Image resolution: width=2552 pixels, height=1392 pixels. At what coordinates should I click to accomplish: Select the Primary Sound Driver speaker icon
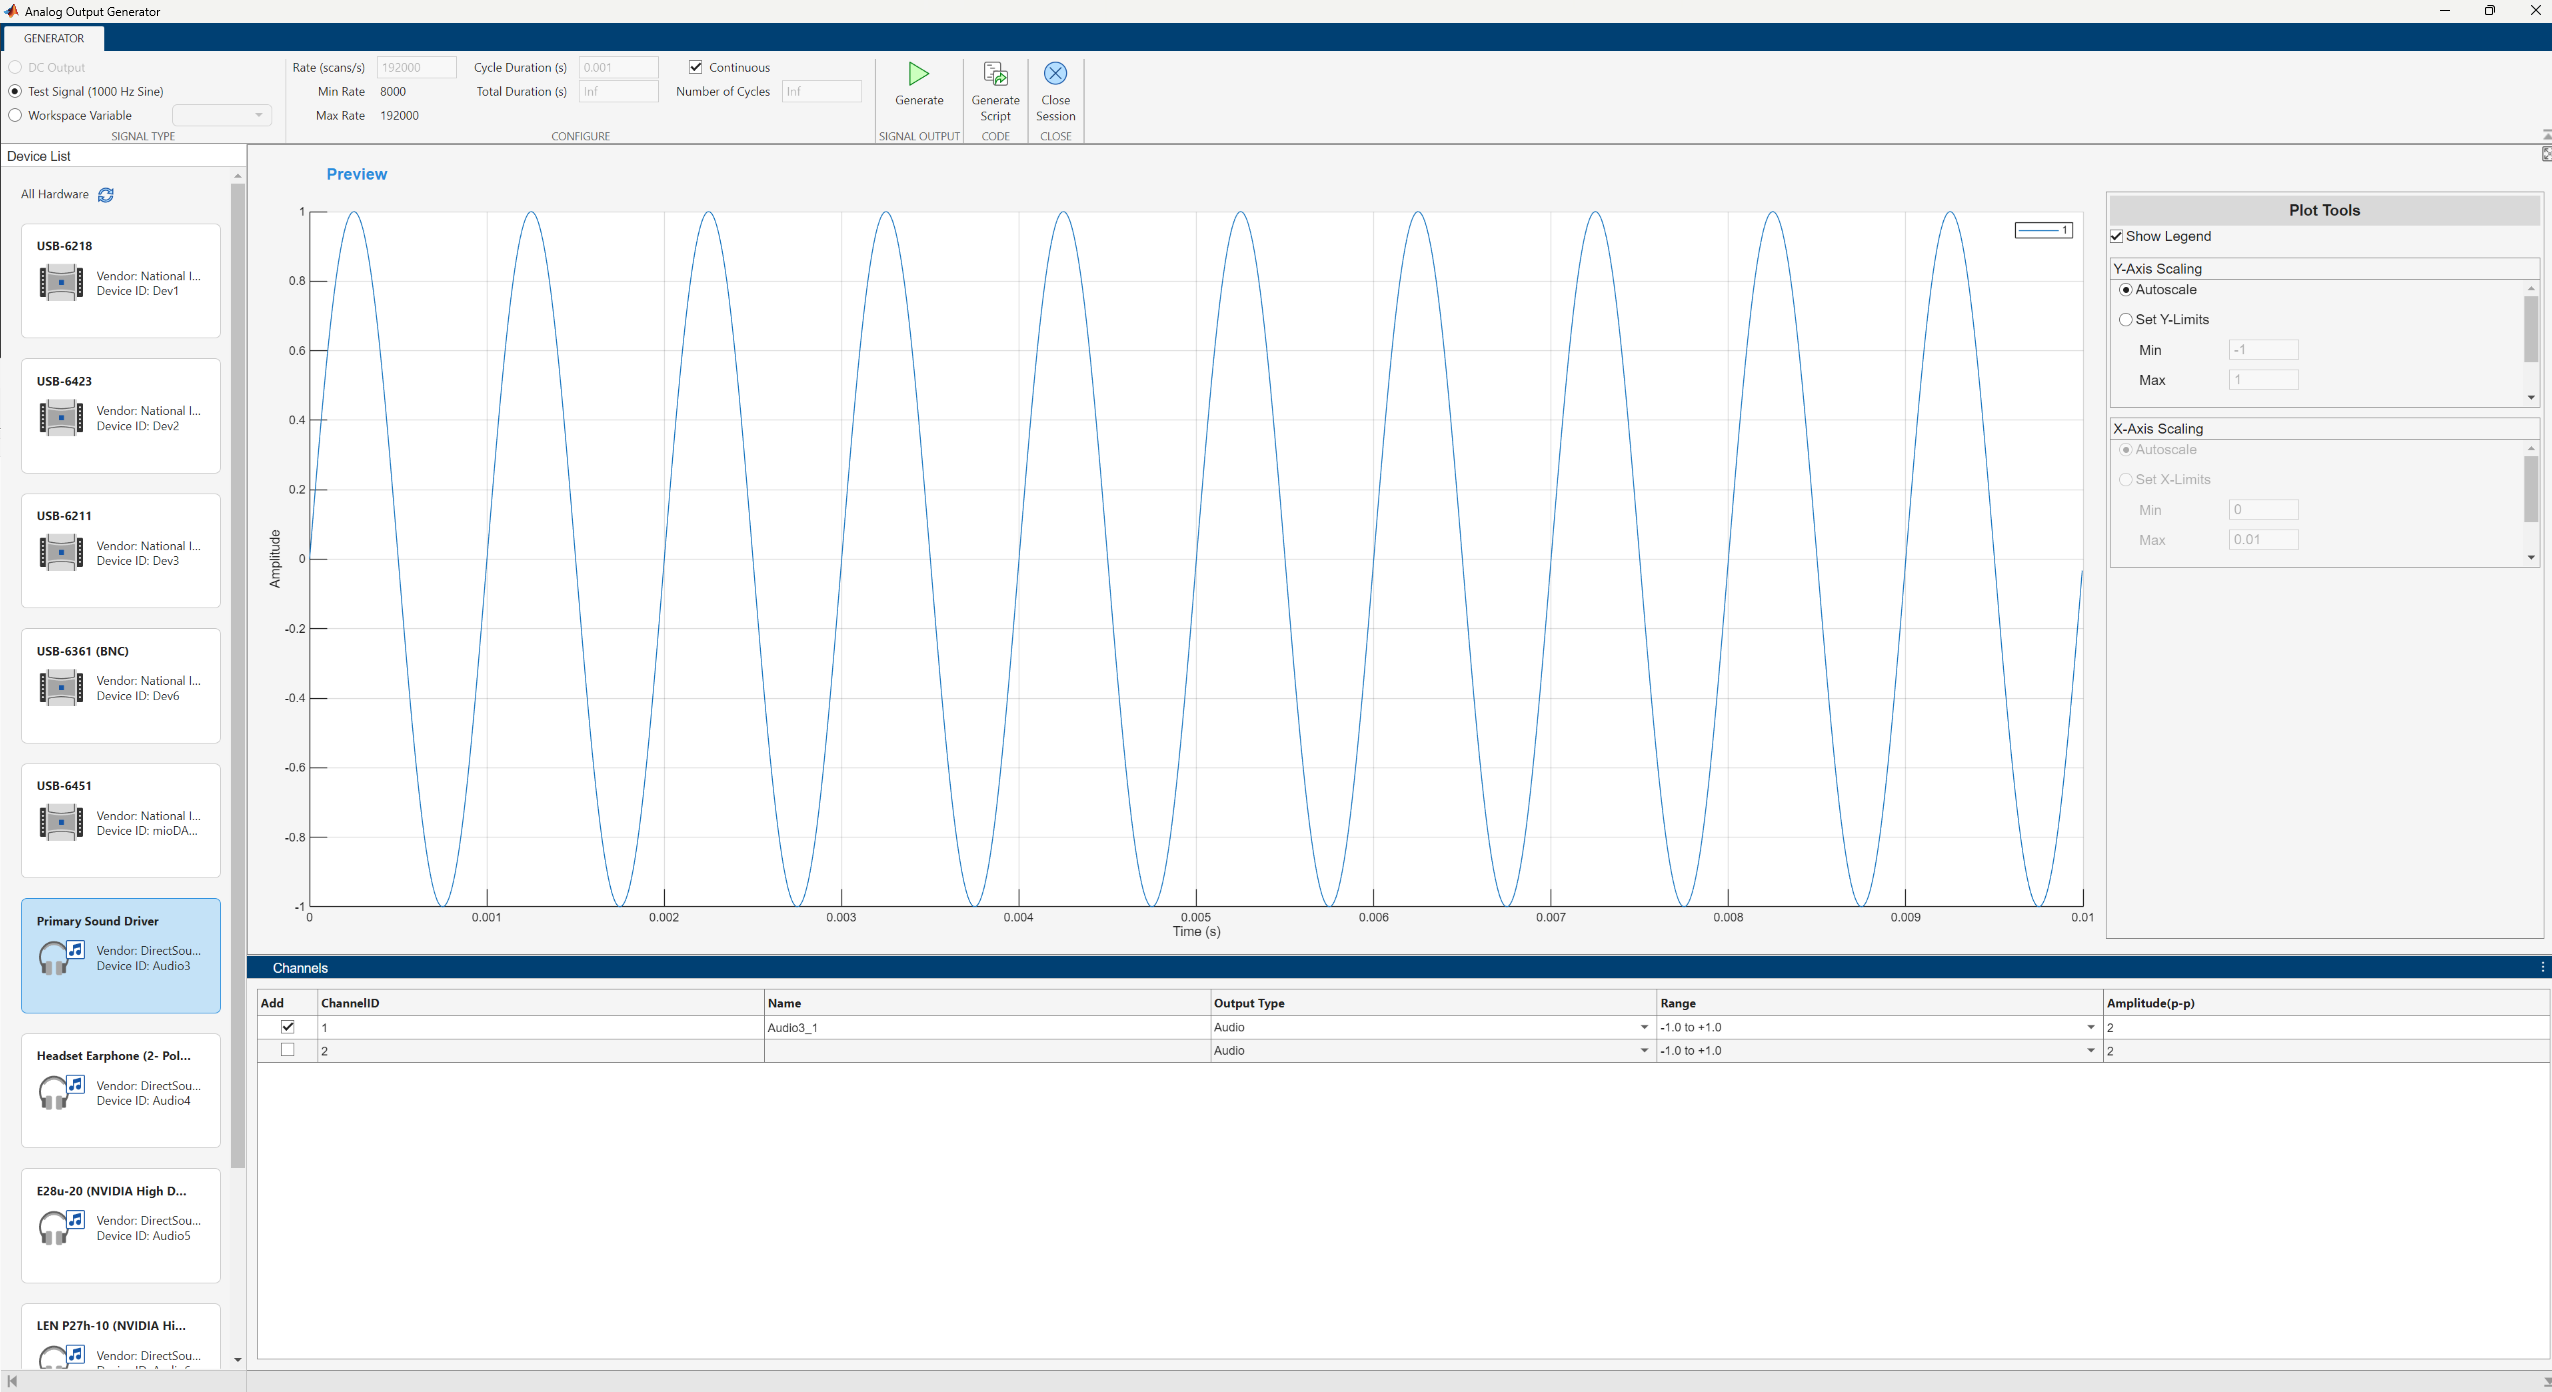click(60, 956)
